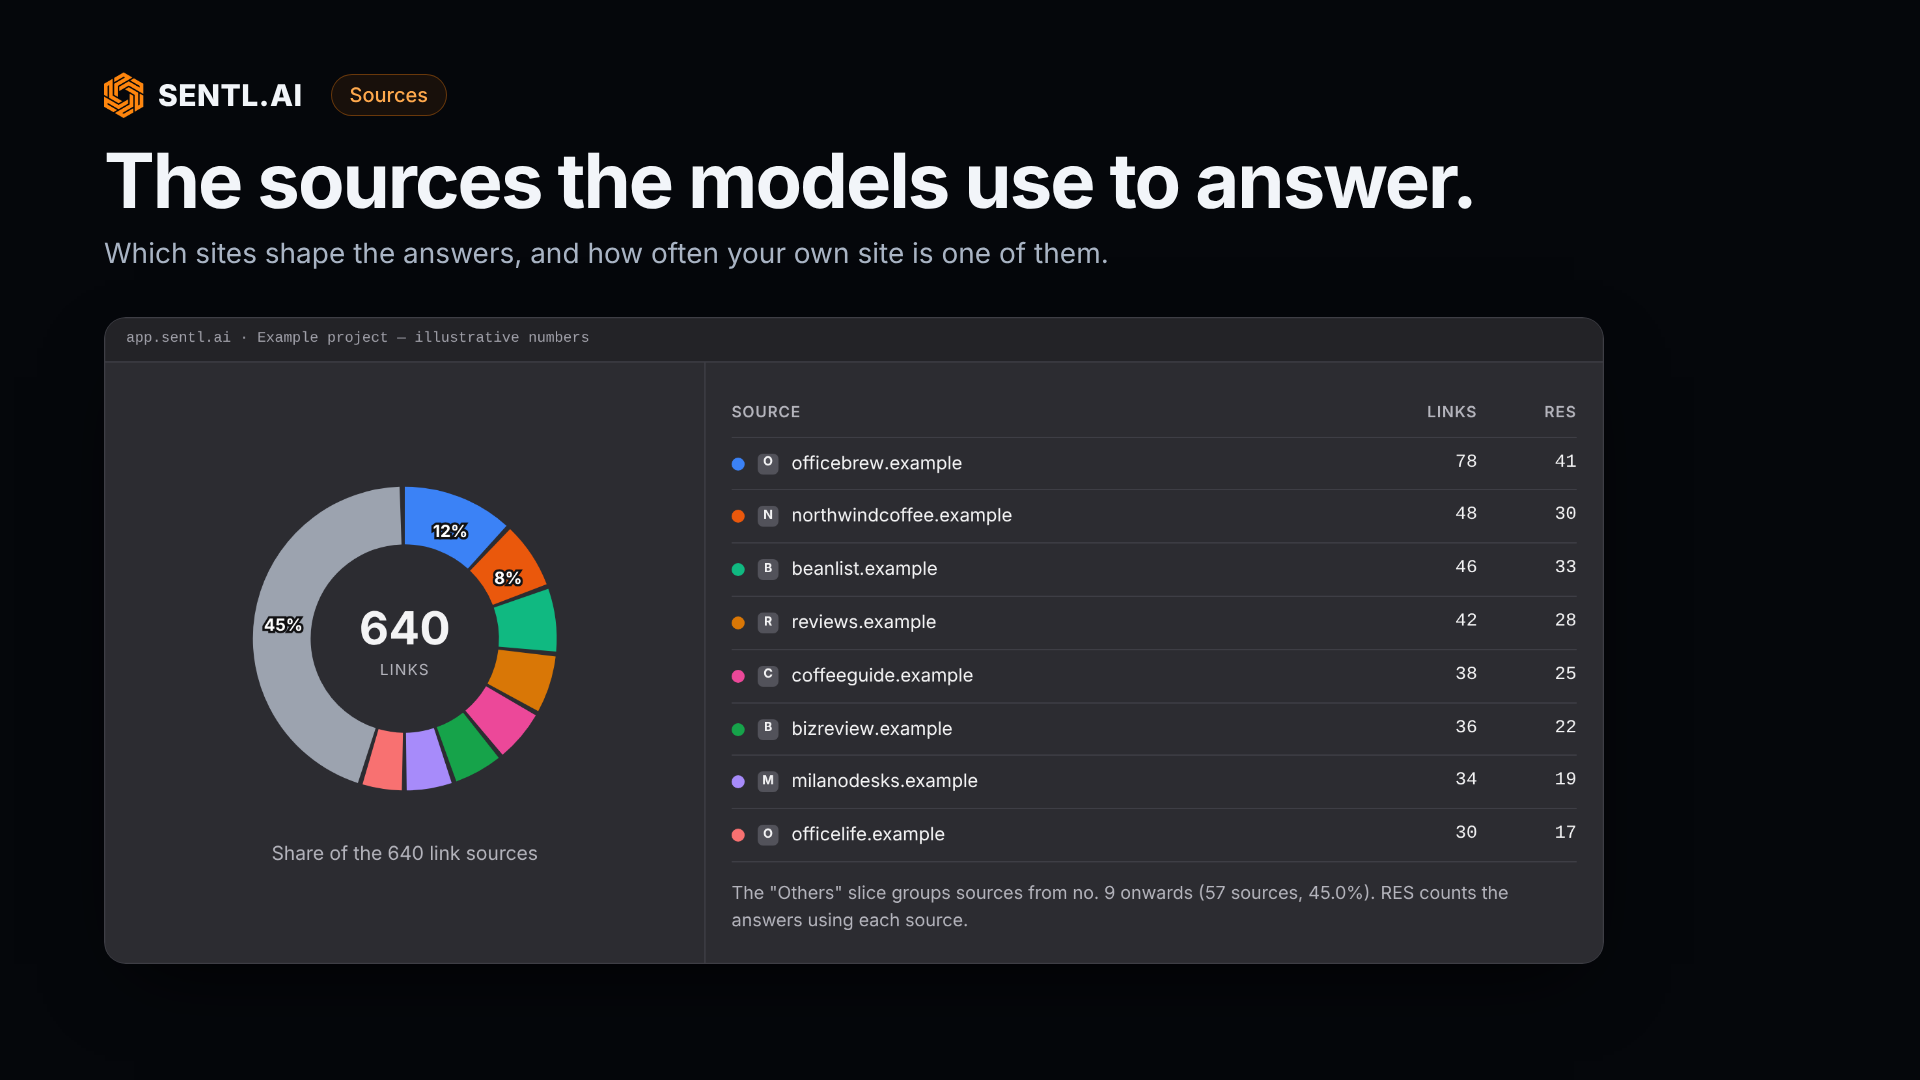Click the blue dot for officebrew.example
Viewport: 1920px width, 1080px height.
coord(738,464)
